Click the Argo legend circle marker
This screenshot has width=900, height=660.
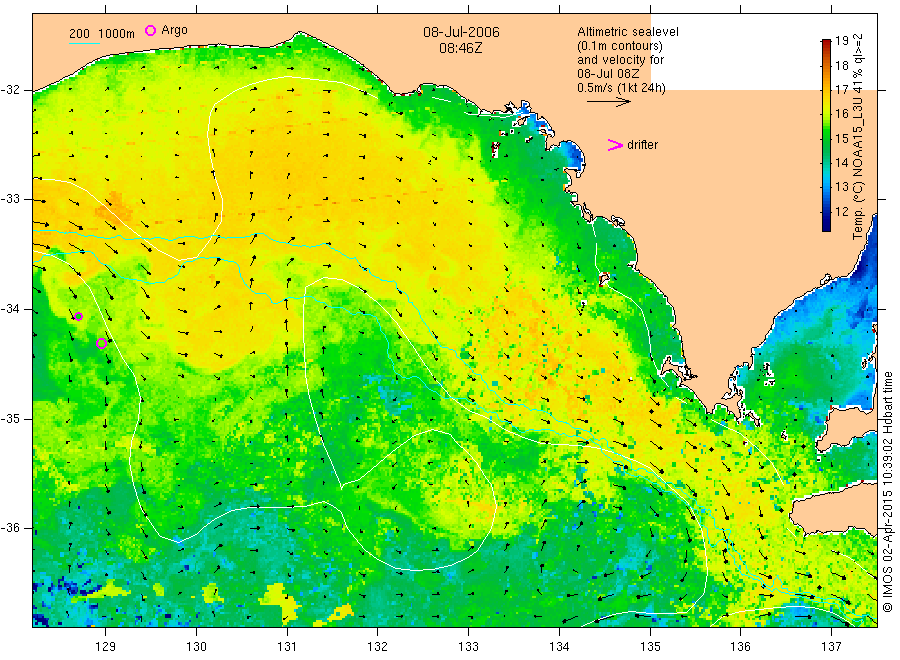point(150,30)
